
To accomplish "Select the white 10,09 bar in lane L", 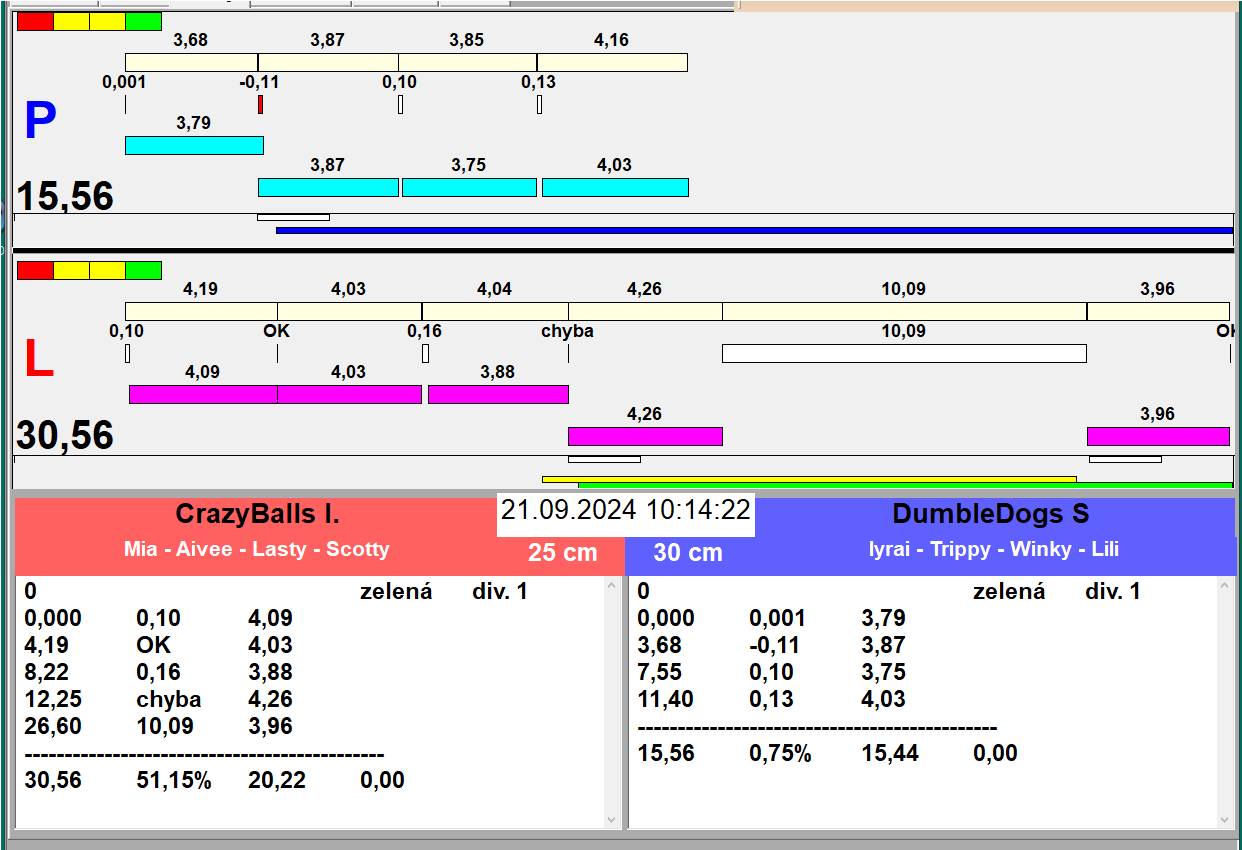I will (903, 353).
